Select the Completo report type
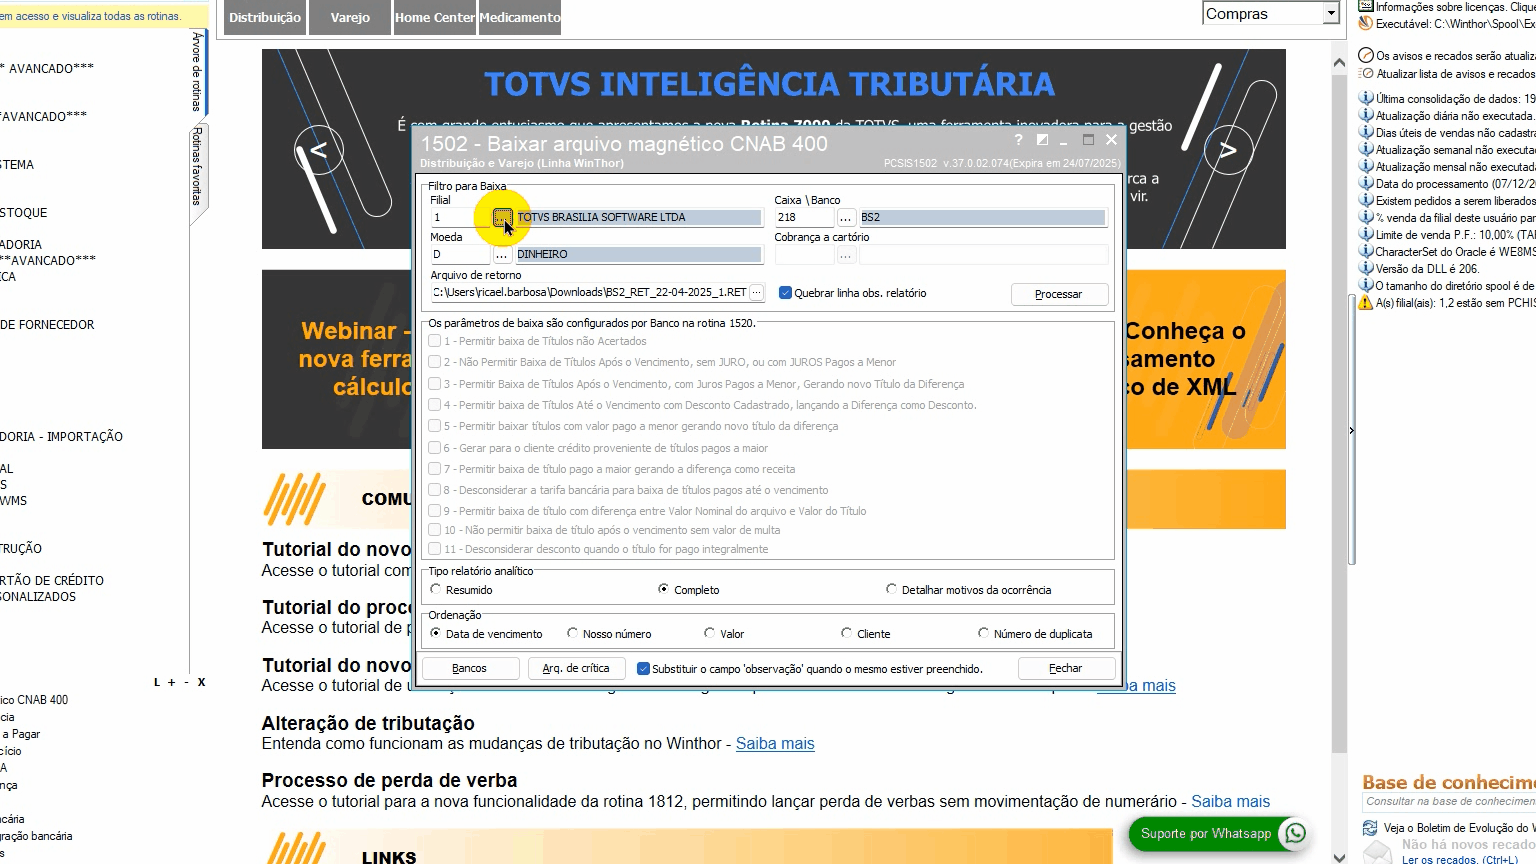The image size is (1536, 864). coord(663,590)
